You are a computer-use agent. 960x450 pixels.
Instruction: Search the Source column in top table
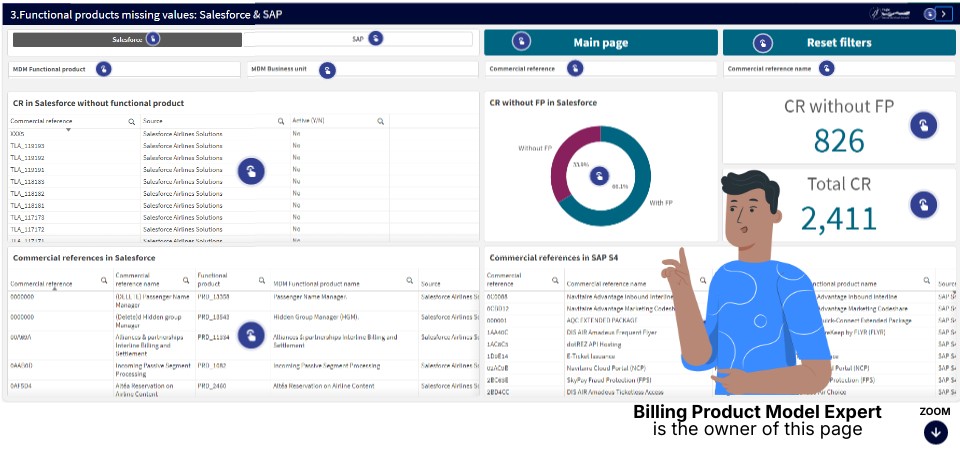click(280, 122)
